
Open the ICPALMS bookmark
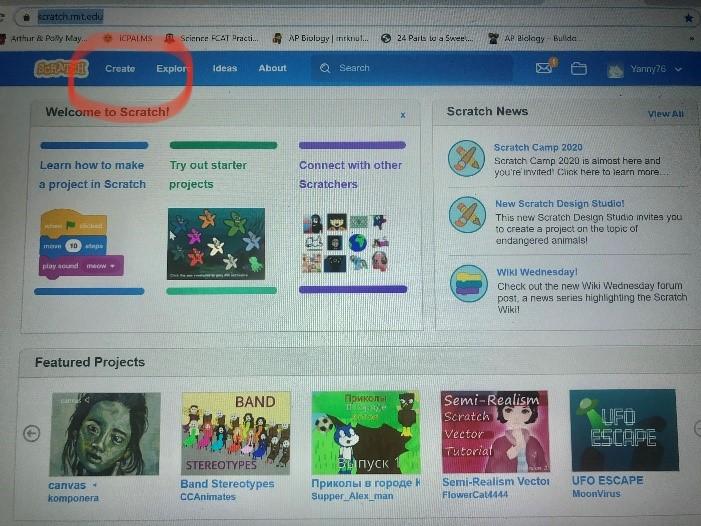(128, 38)
